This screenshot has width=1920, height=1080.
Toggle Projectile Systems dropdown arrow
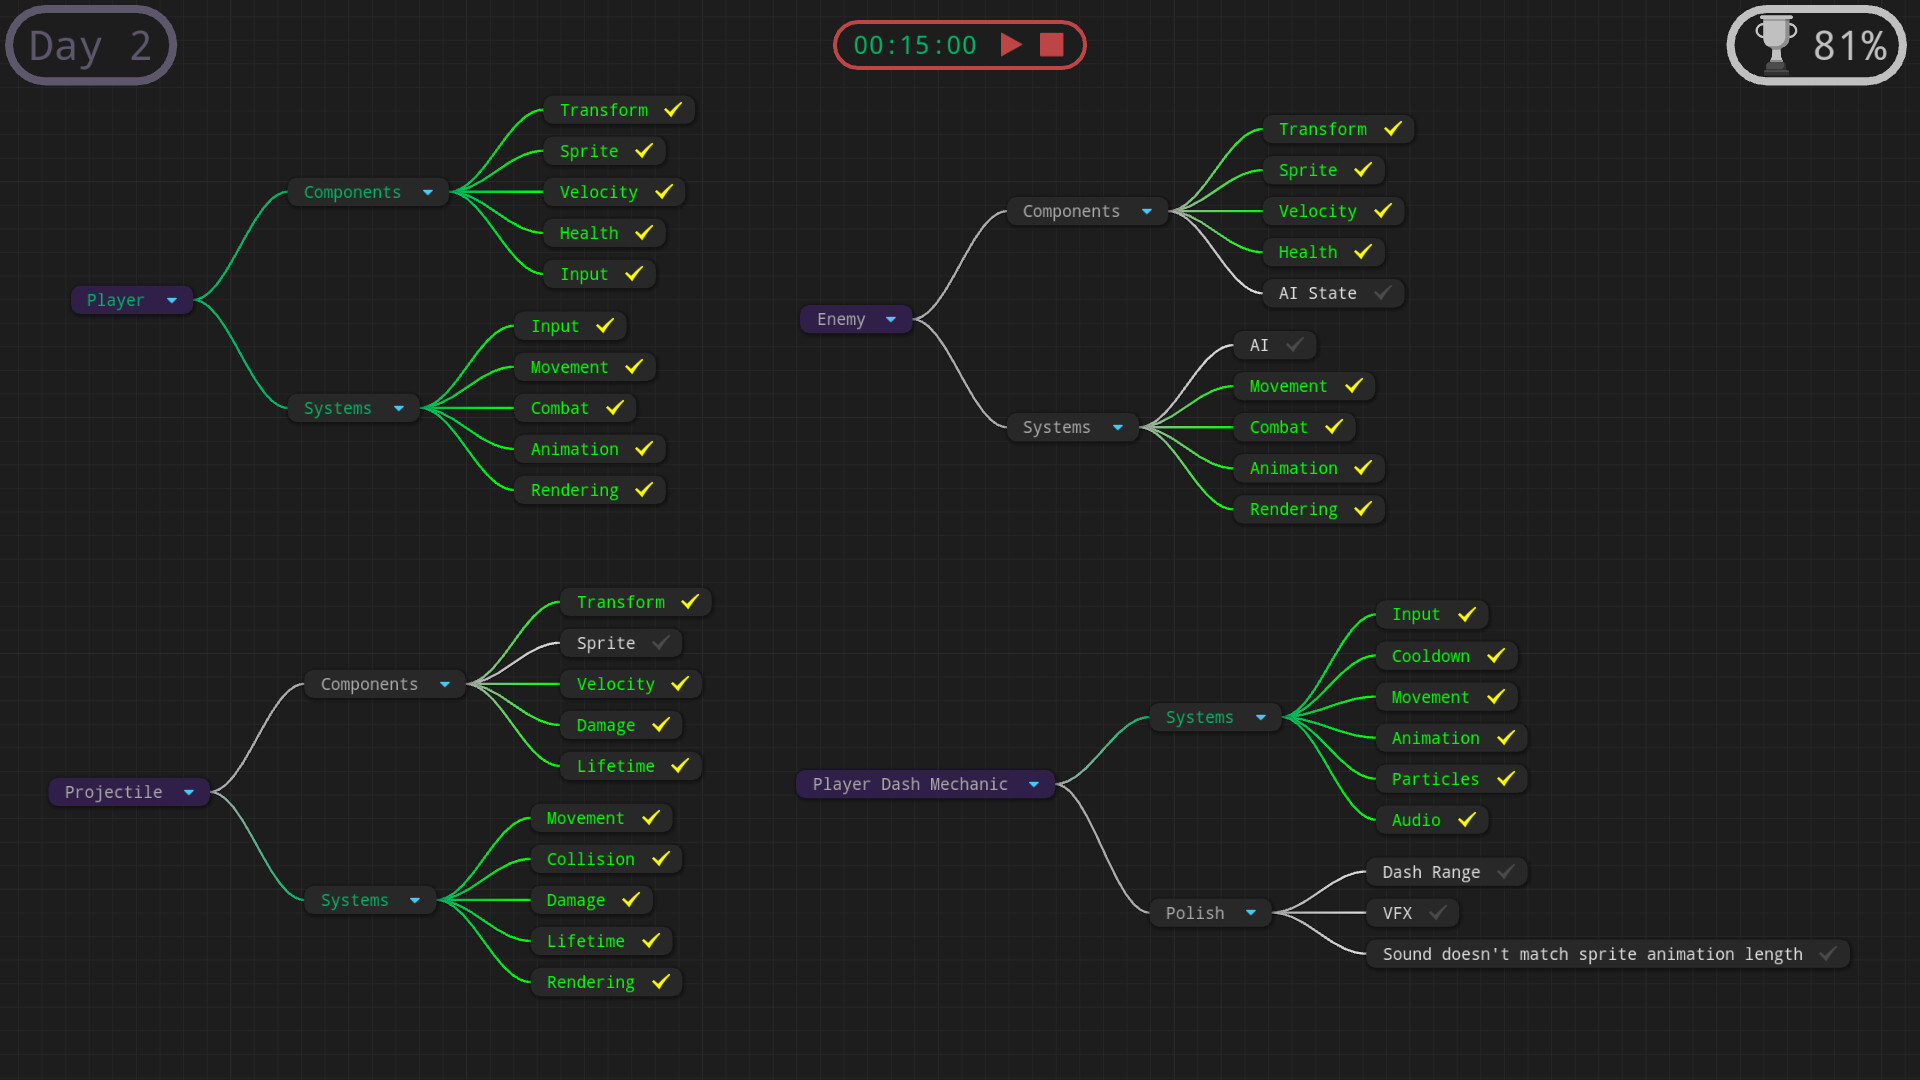tap(415, 900)
